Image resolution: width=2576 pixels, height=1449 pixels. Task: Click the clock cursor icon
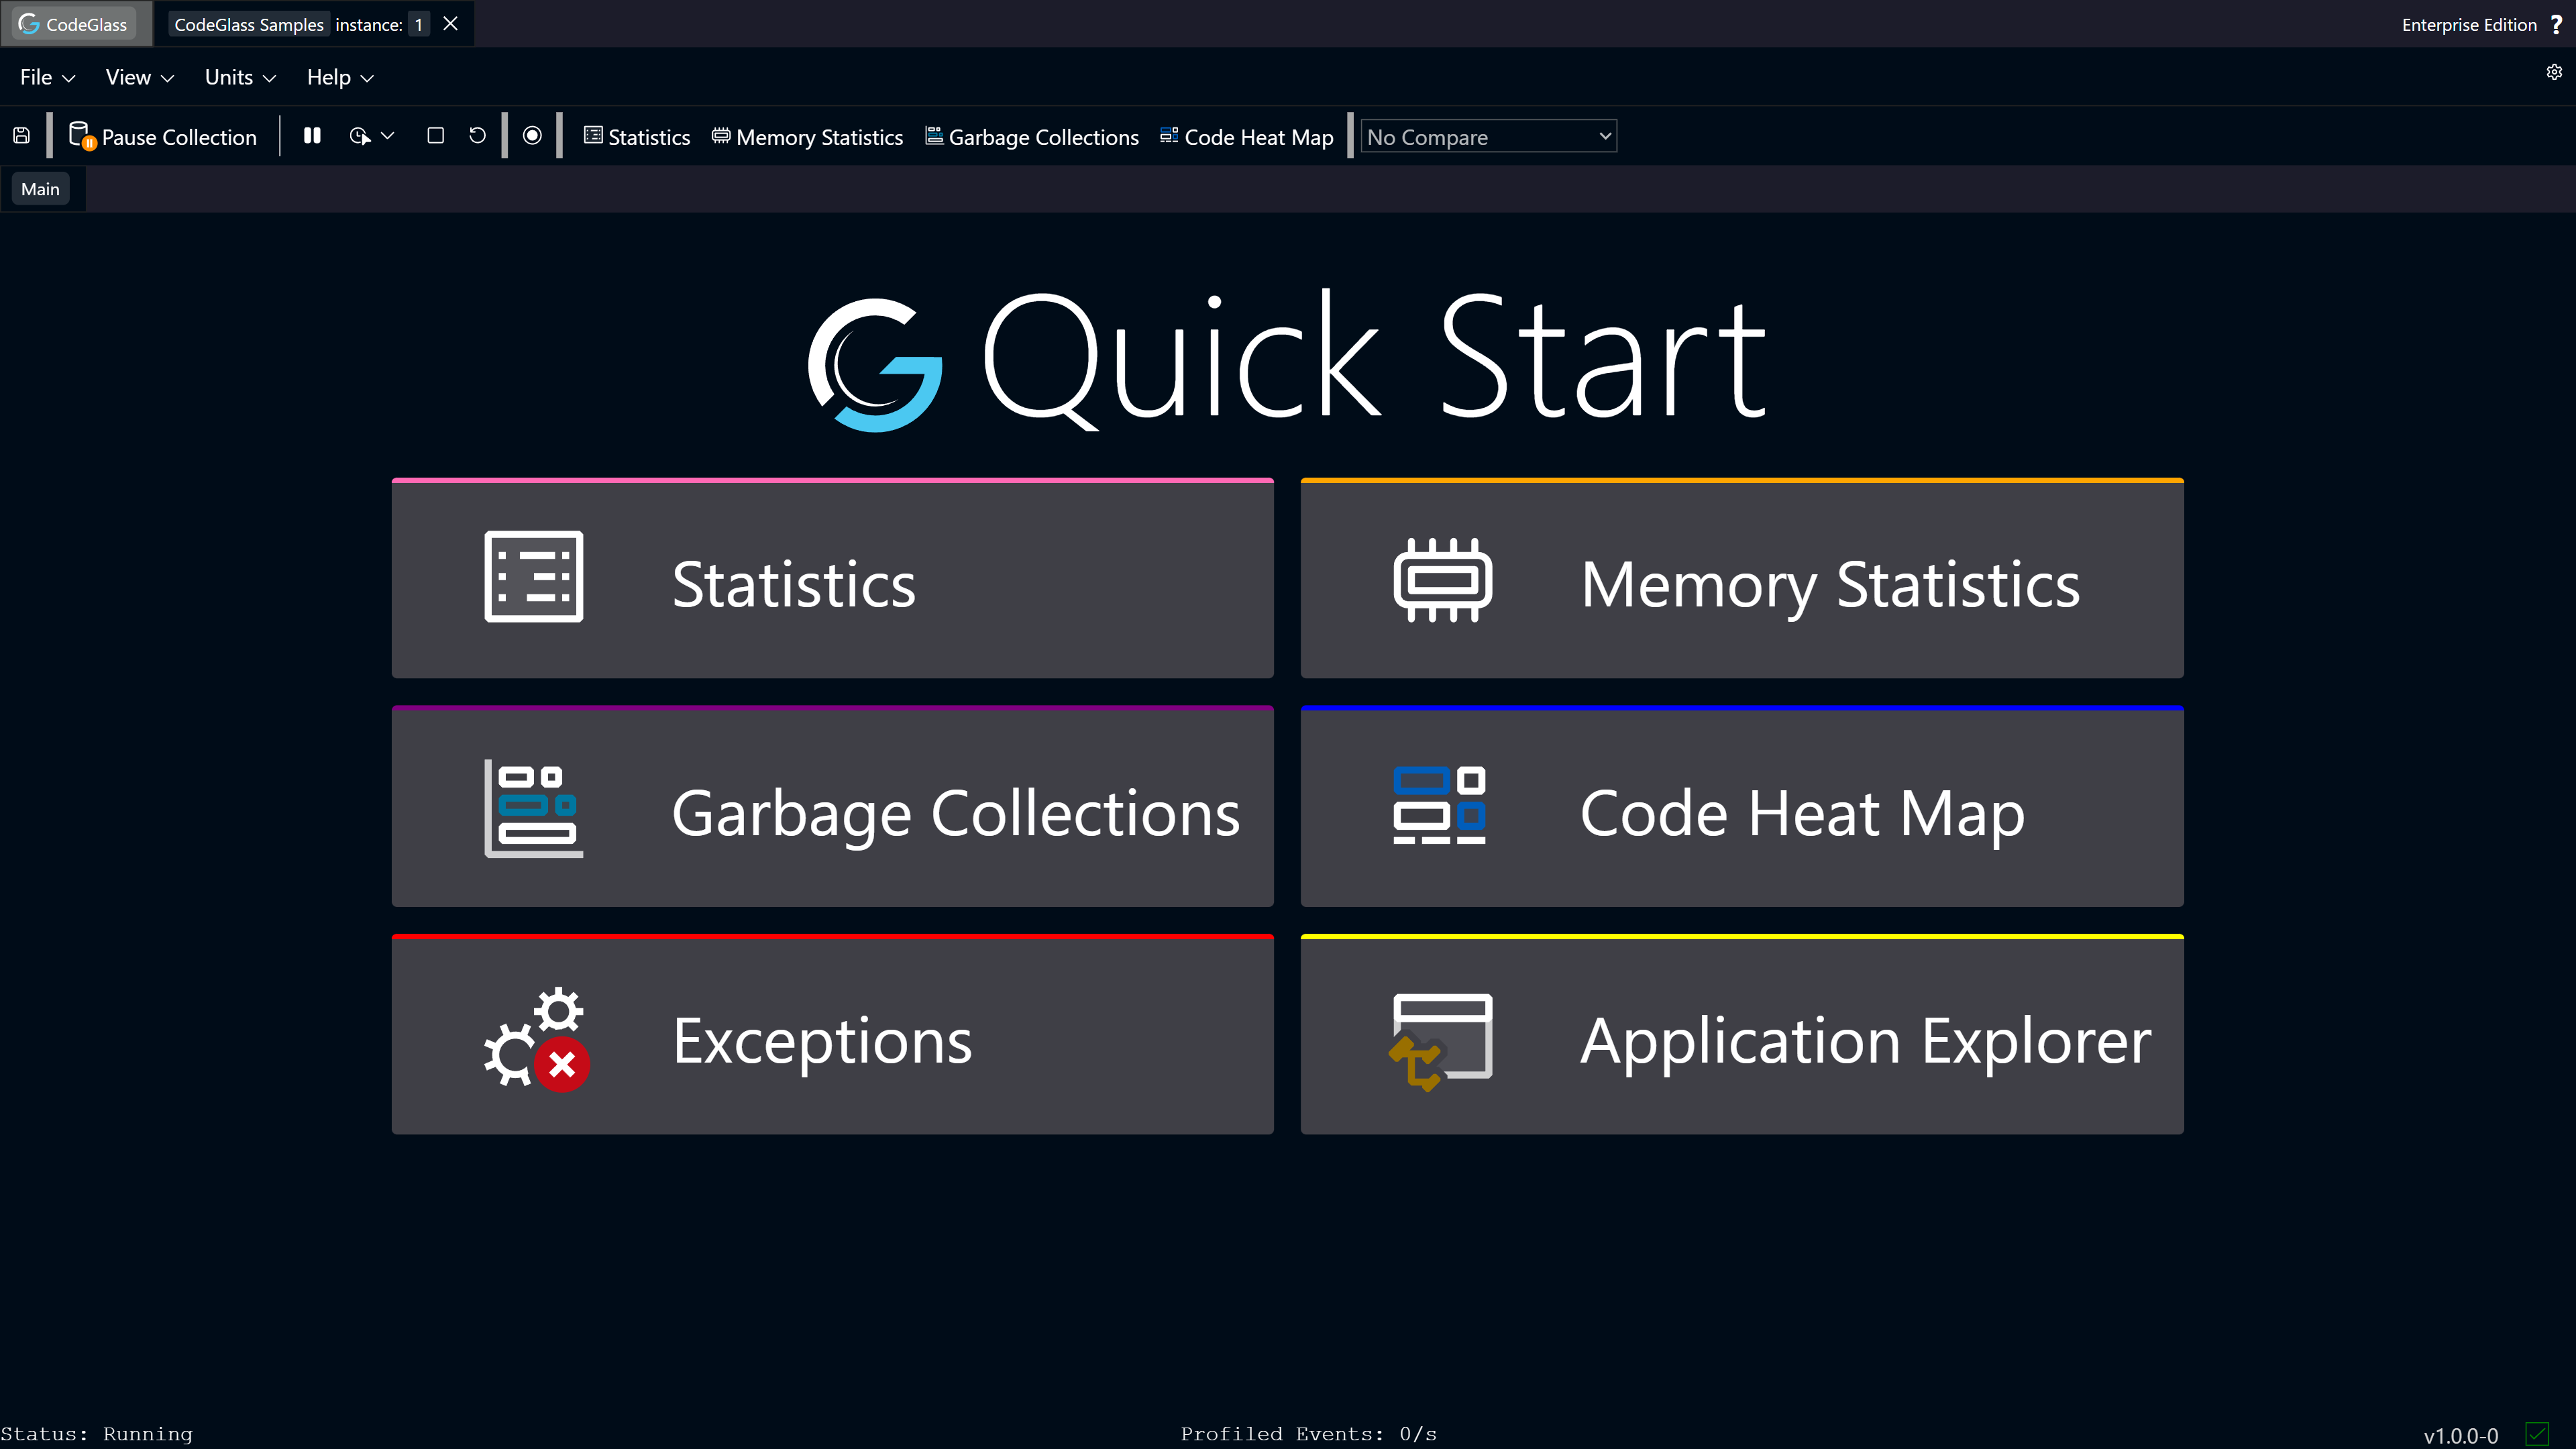coord(360,135)
